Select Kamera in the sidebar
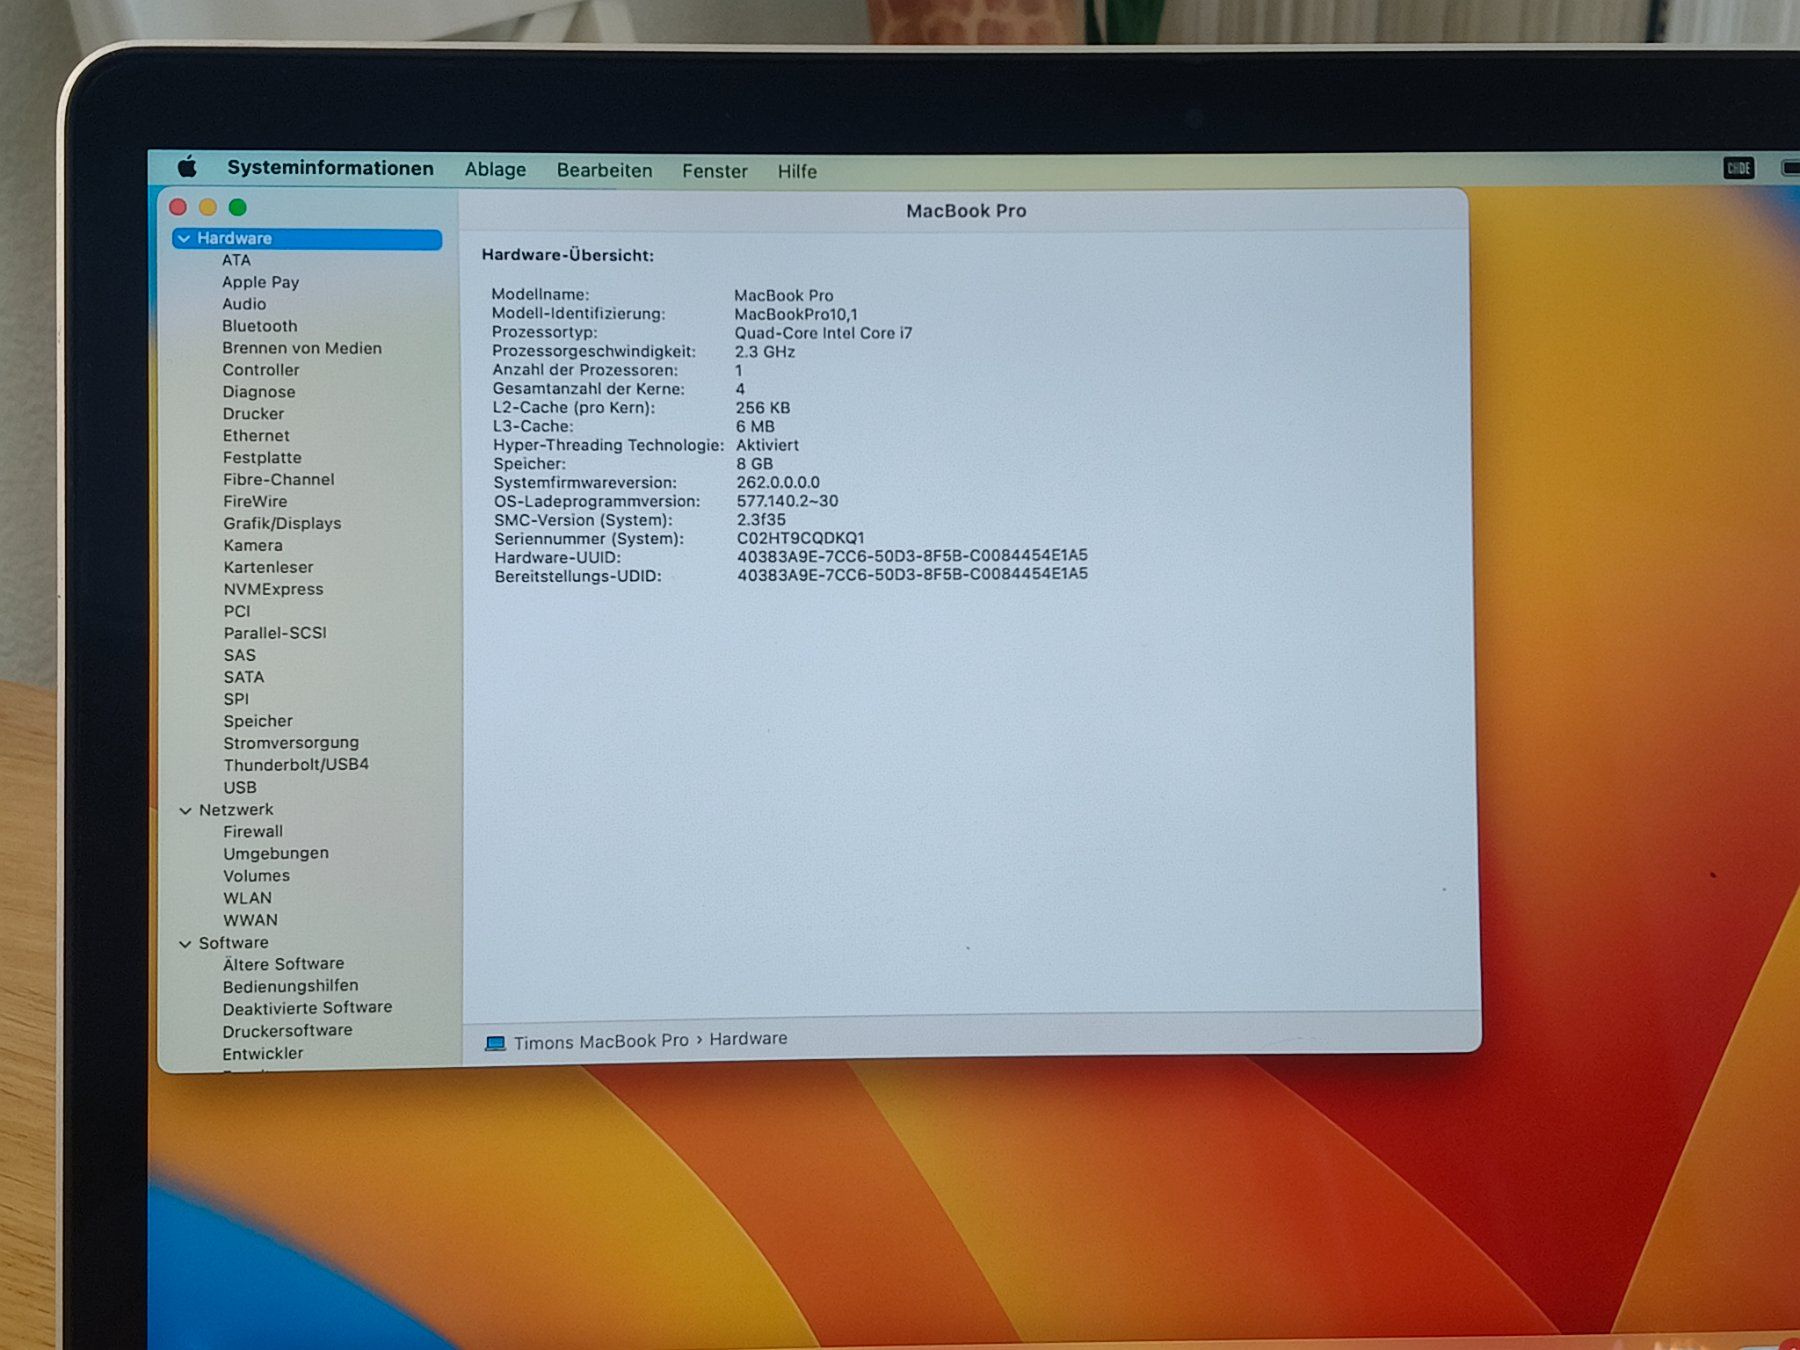The image size is (1800, 1350). (x=253, y=546)
